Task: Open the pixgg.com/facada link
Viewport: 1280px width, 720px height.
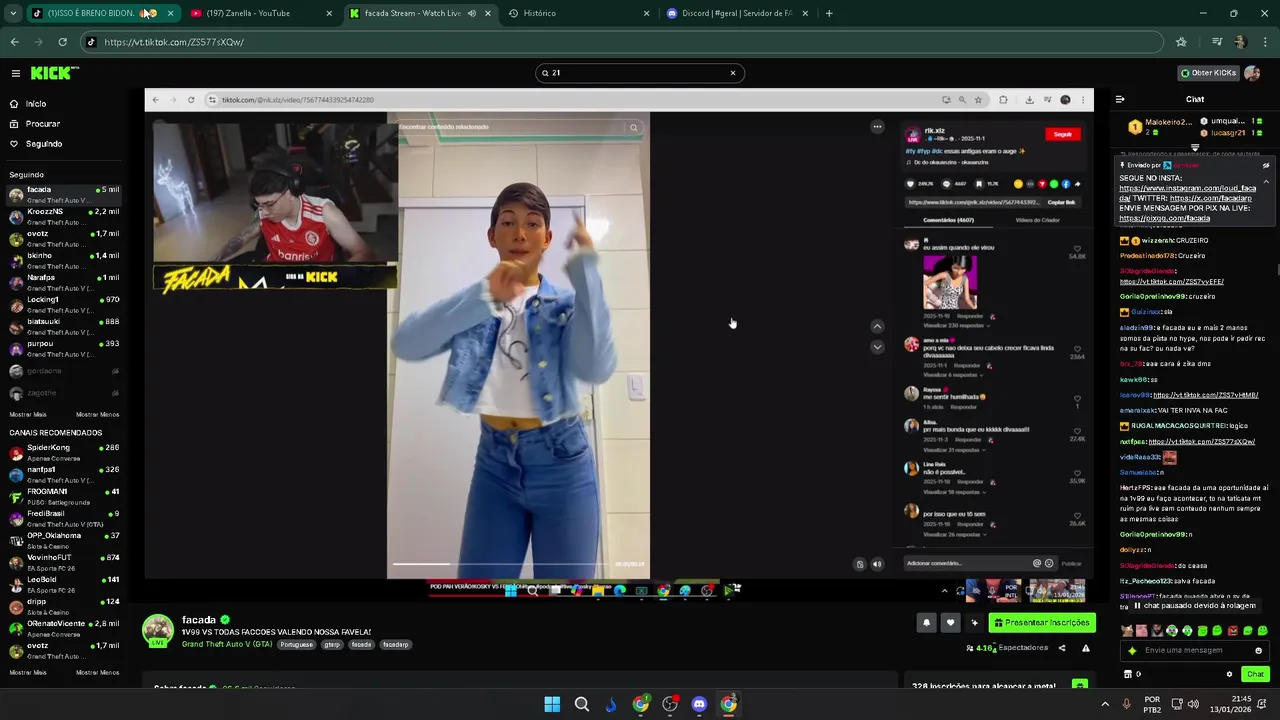Action: click(1165, 218)
